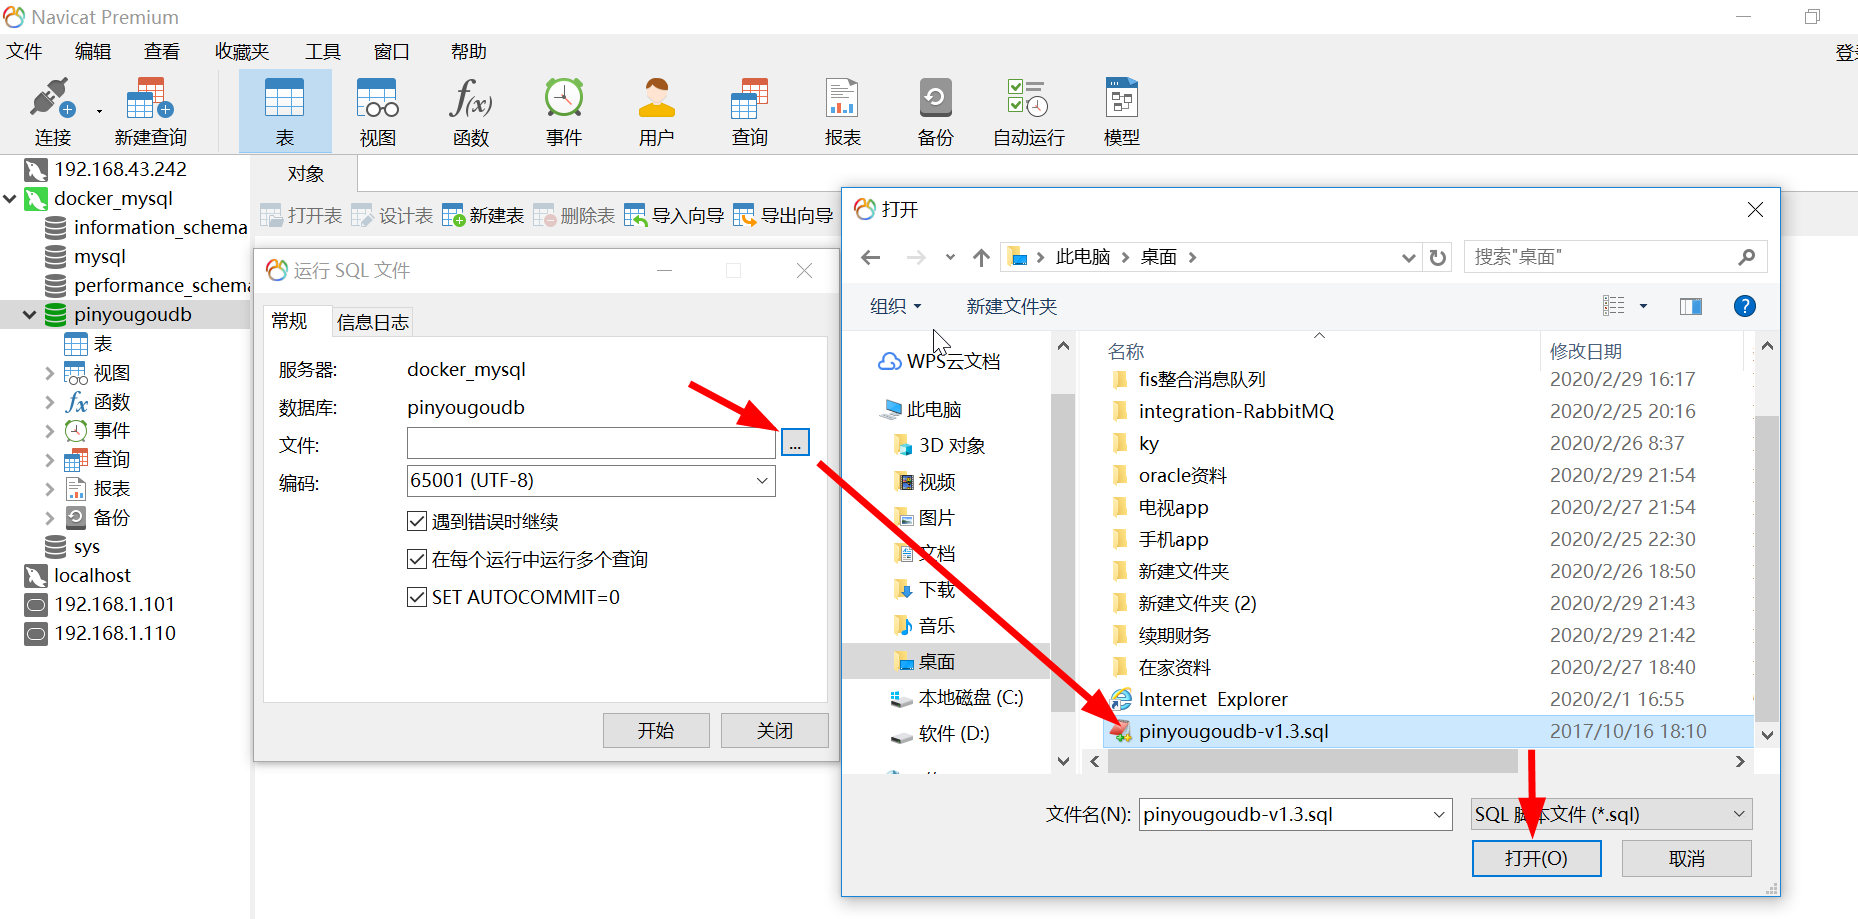Image resolution: width=1858 pixels, height=919 pixels.
Task: Click the search magnifier icon in Open dialog
Action: [1747, 257]
